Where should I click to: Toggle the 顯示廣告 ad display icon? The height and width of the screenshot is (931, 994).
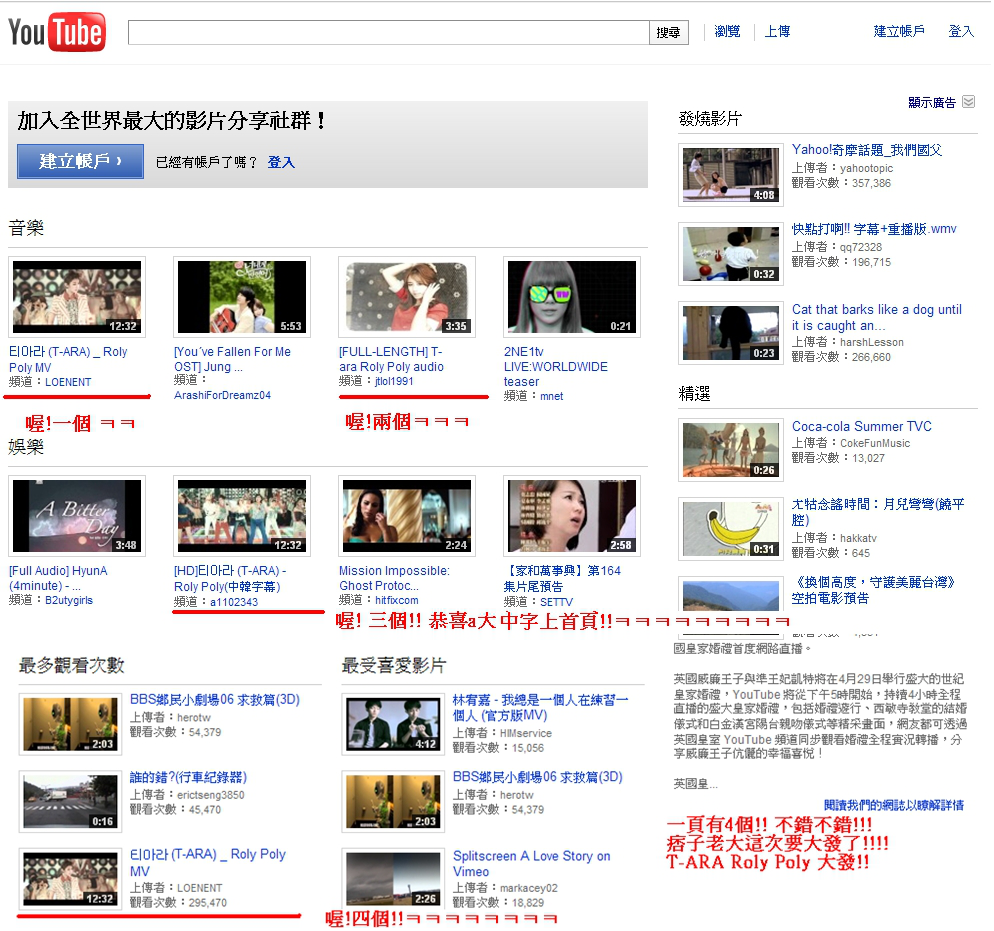click(x=967, y=102)
